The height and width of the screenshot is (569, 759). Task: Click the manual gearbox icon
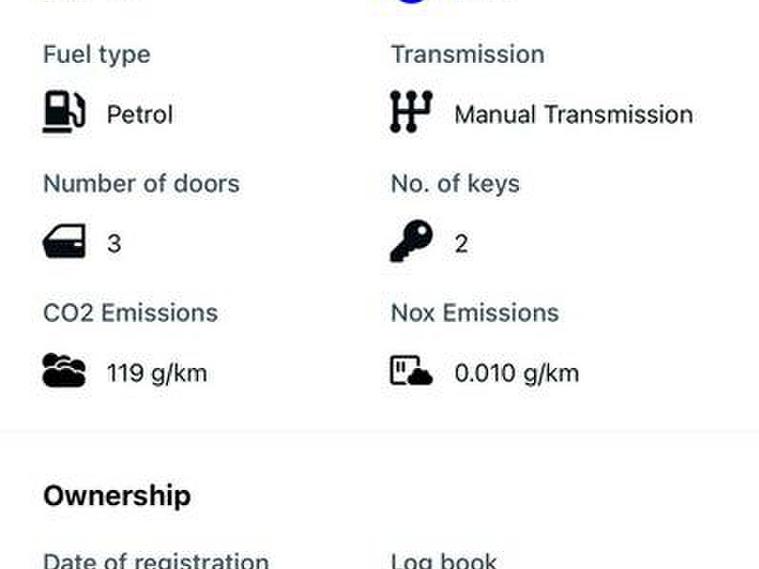(x=411, y=113)
